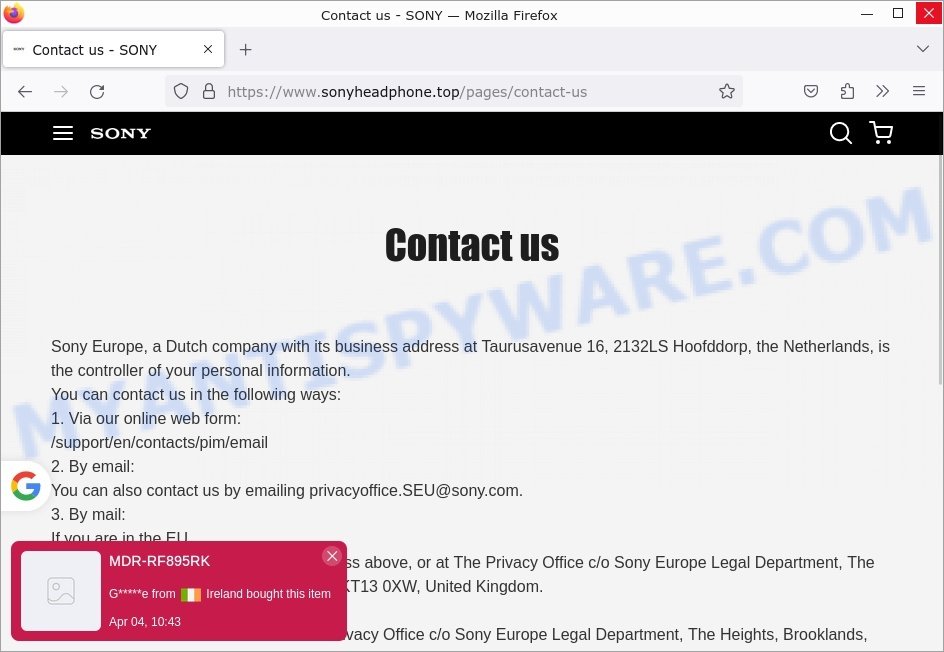This screenshot has width=944, height=652.
Task: Minimize the Firefox window
Action: 867,14
